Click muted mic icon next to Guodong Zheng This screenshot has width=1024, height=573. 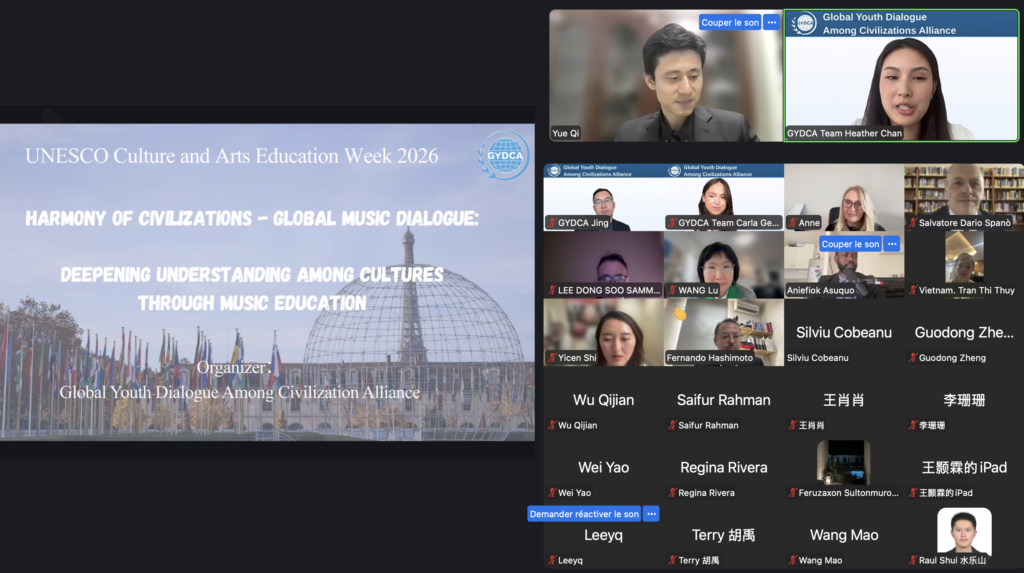912,357
